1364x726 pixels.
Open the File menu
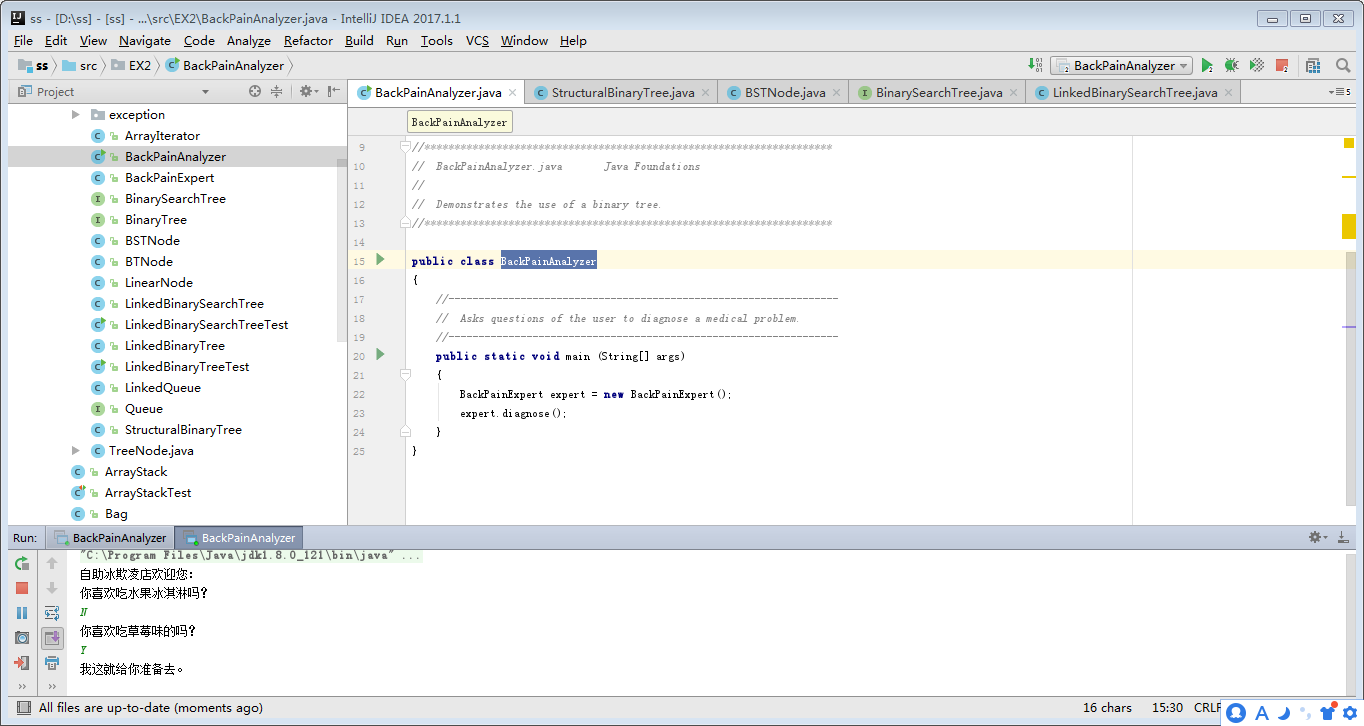(23, 41)
